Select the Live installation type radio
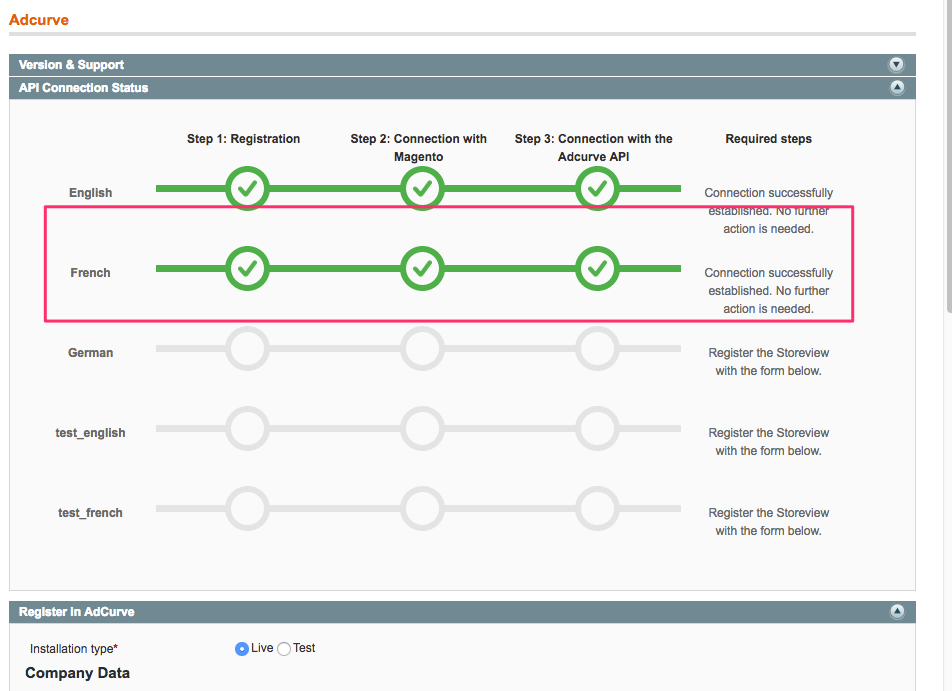Image resolution: width=952 pixels, height=691 pixels. click(x=242, y=648)
